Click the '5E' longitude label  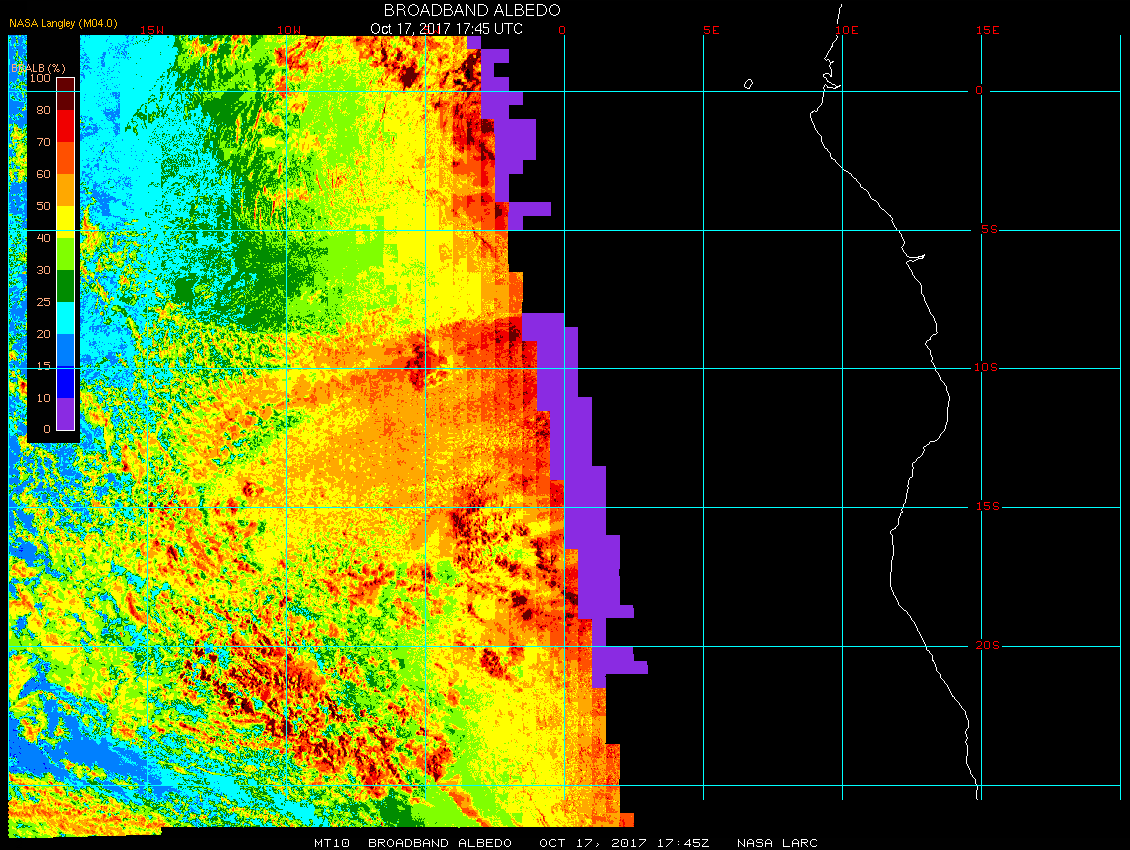pyautogui.click(x=711, y=30)
